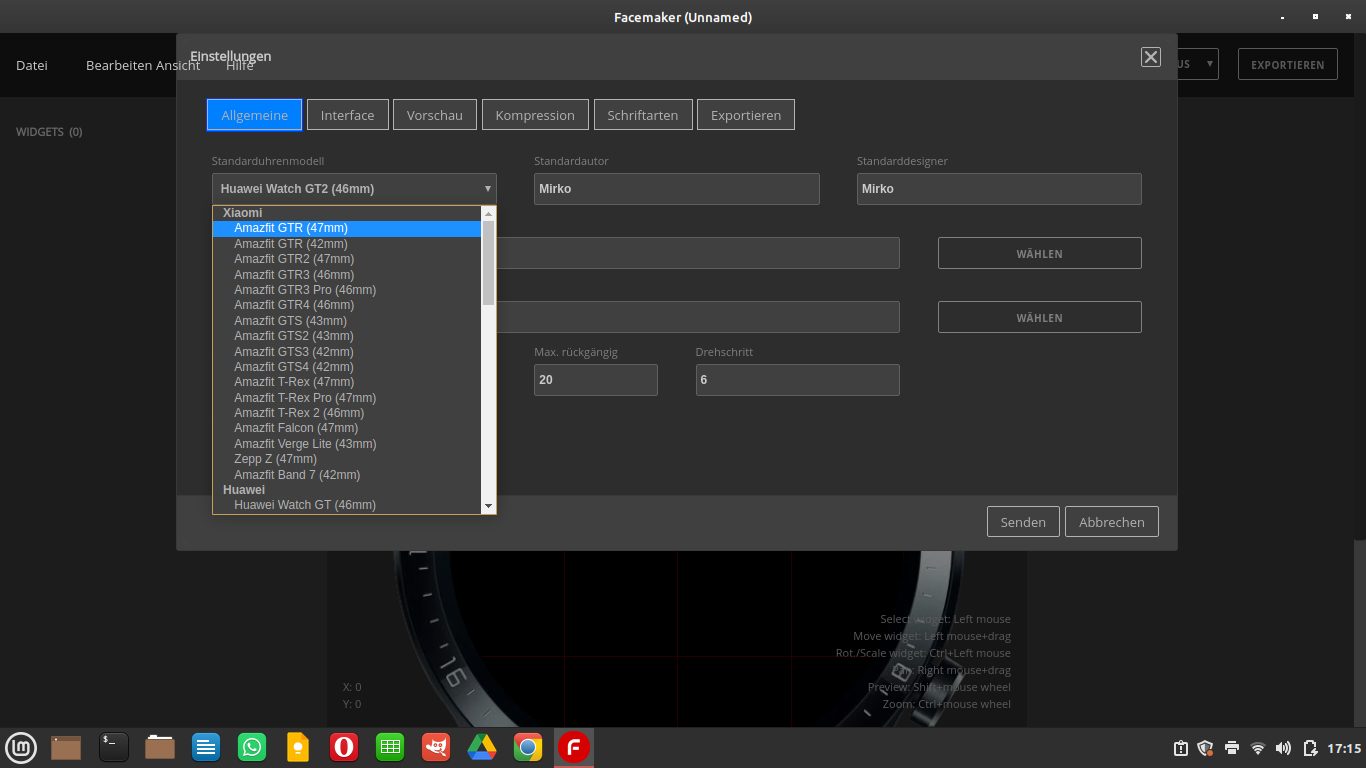Select Amazfit GTR3 Pro (46mm) from list
This screenshot has height=768, width=1366.
pos(305,290)
